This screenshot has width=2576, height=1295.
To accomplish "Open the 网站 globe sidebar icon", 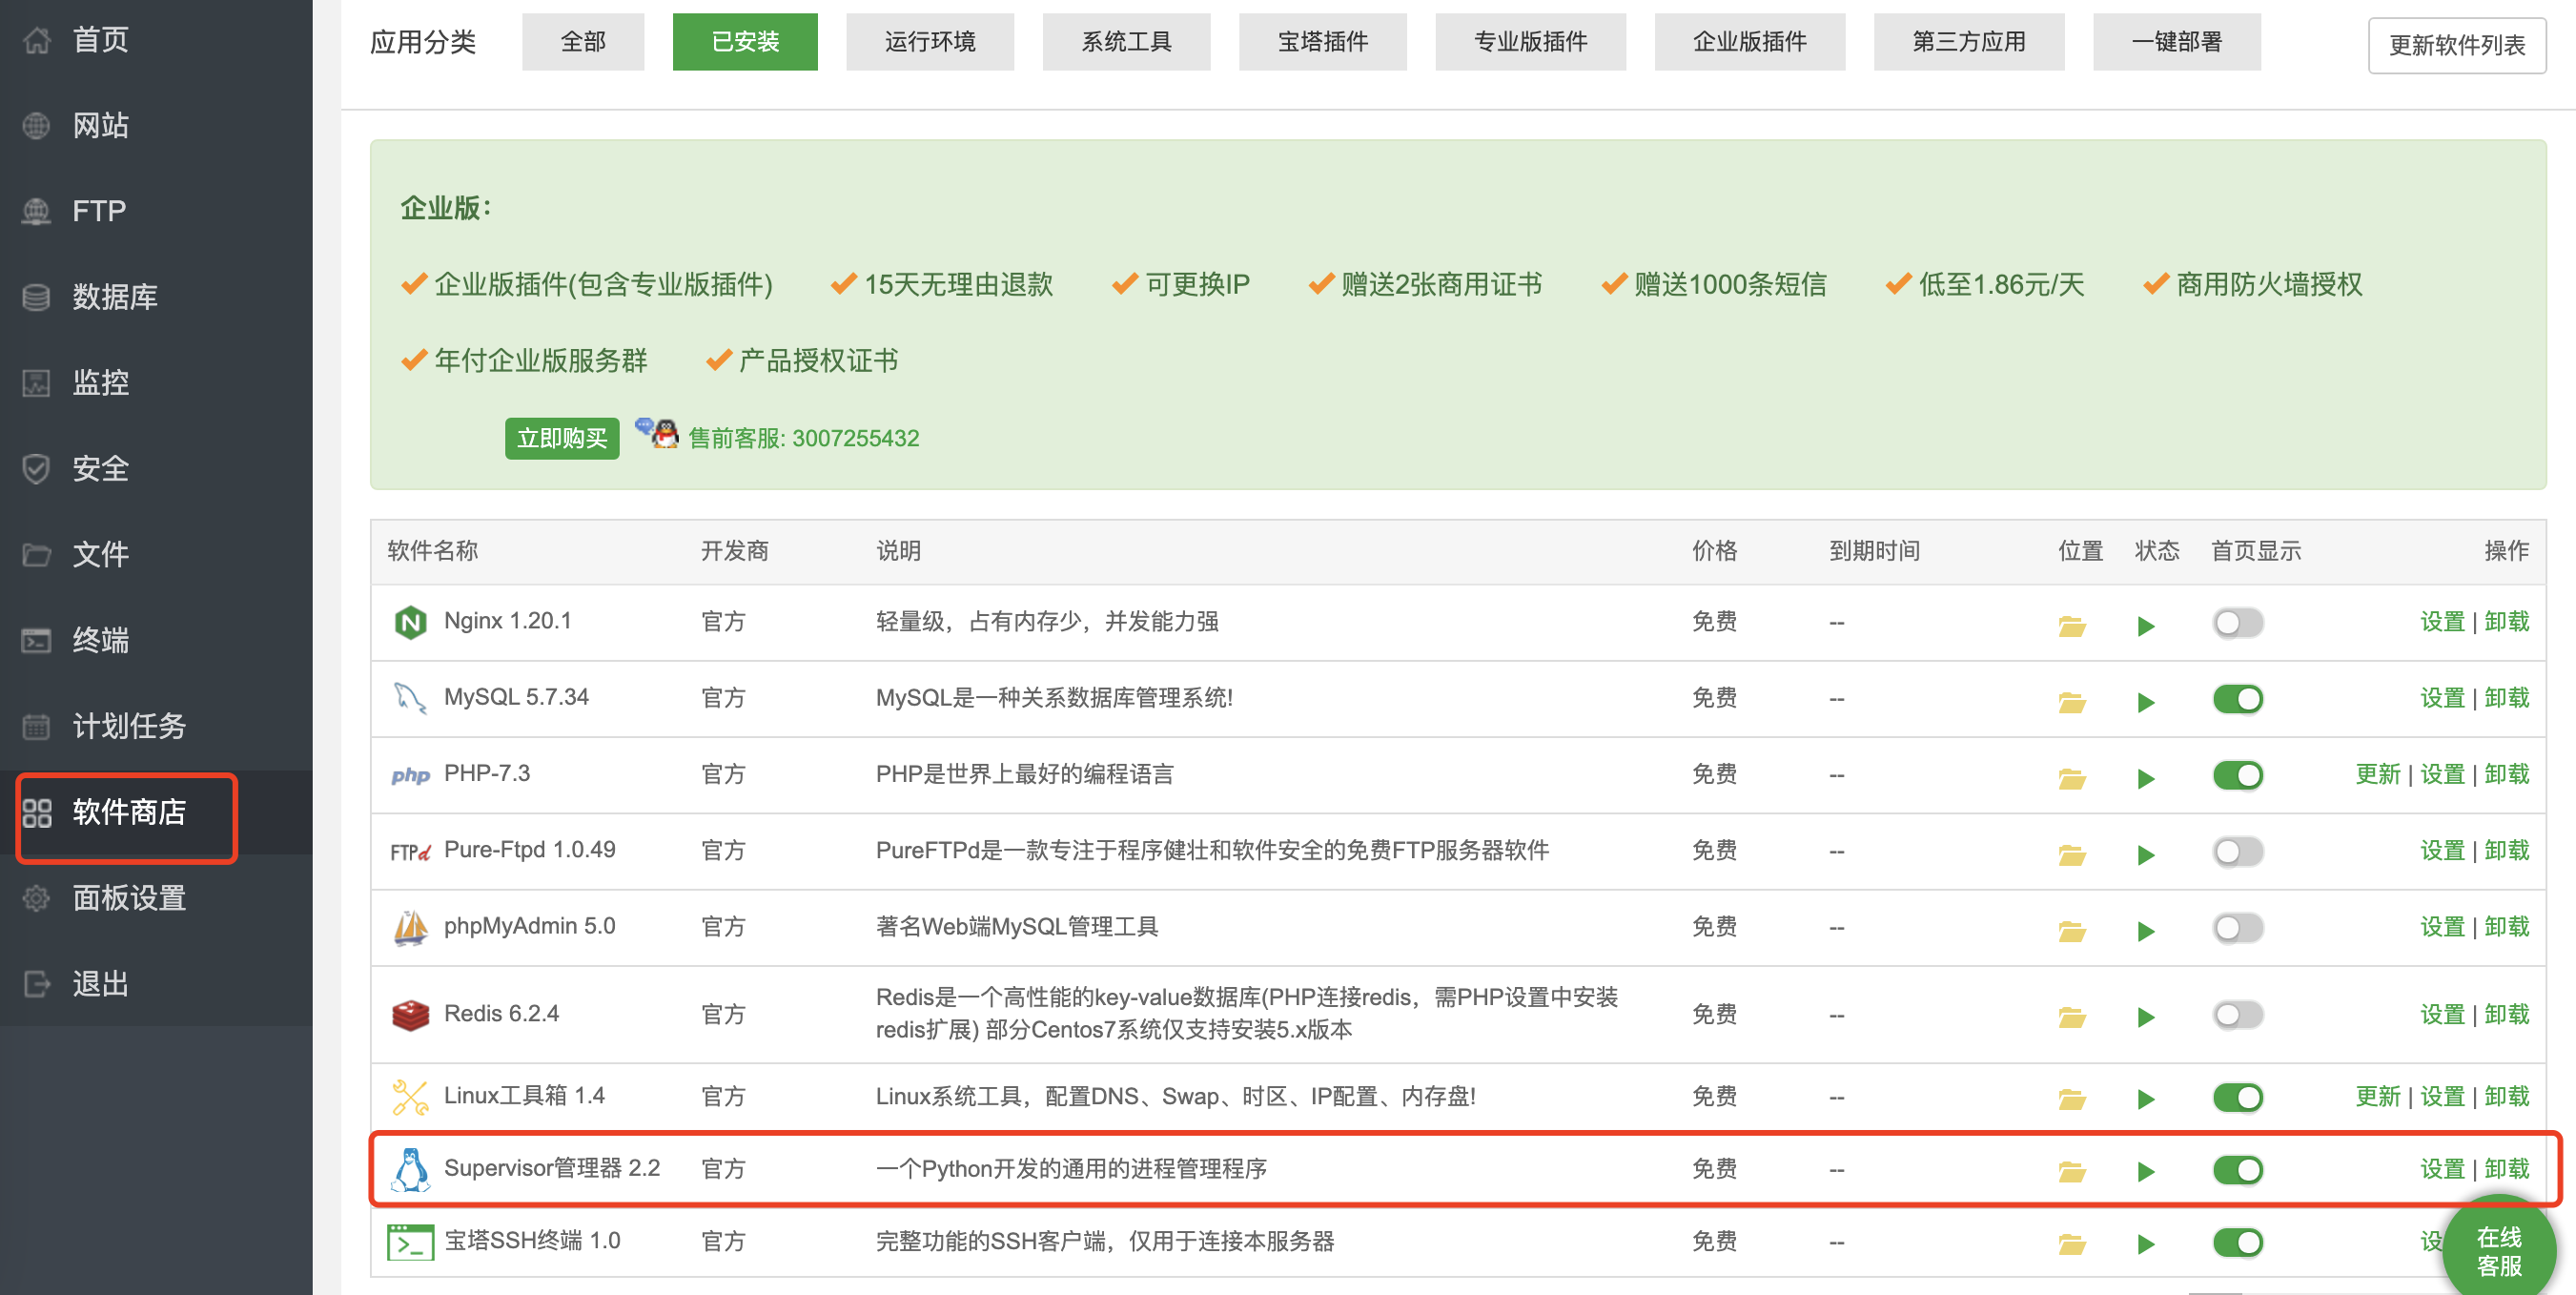I will 36,126.
